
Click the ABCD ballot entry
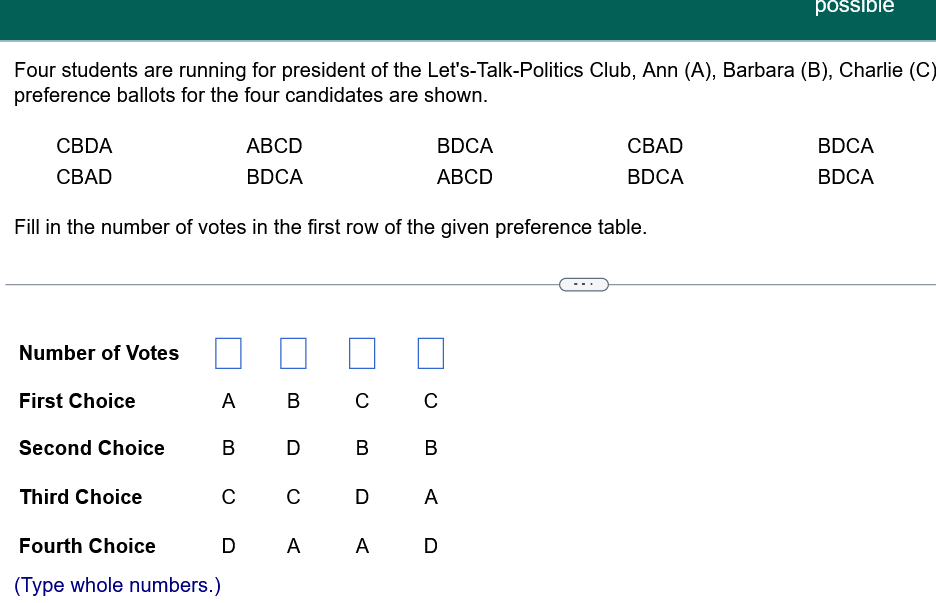(274, 146)
